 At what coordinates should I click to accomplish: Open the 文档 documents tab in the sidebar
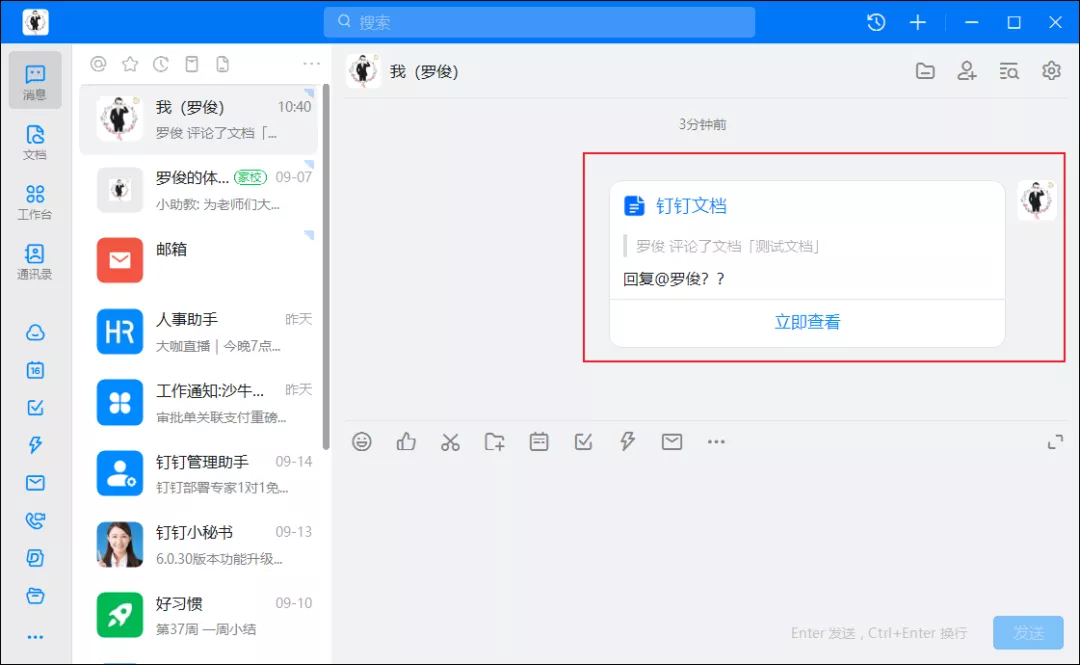[x=34, y=142]
